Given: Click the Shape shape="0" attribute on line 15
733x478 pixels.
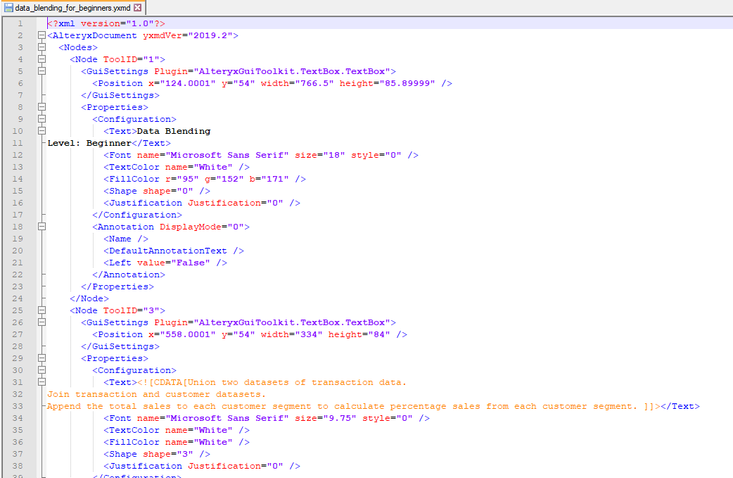Looking at the screenshot, I should pos(168,191).
